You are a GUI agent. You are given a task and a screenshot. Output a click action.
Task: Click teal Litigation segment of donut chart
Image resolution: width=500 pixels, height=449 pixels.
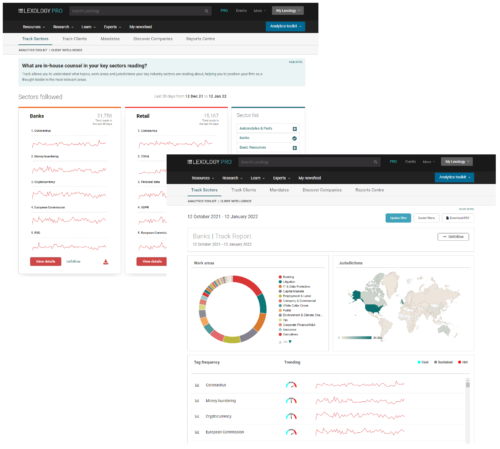[262, 303]
